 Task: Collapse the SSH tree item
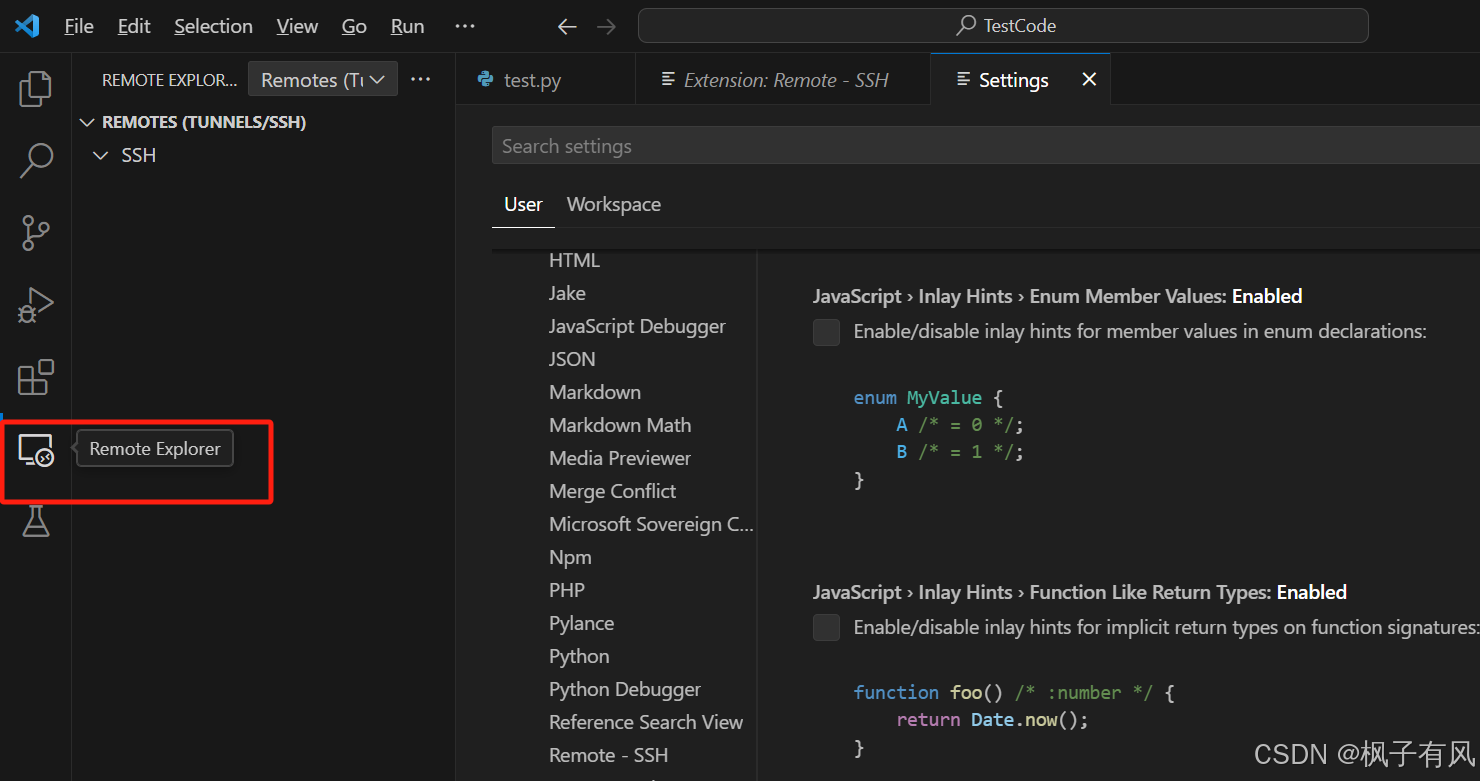[100, 155]
